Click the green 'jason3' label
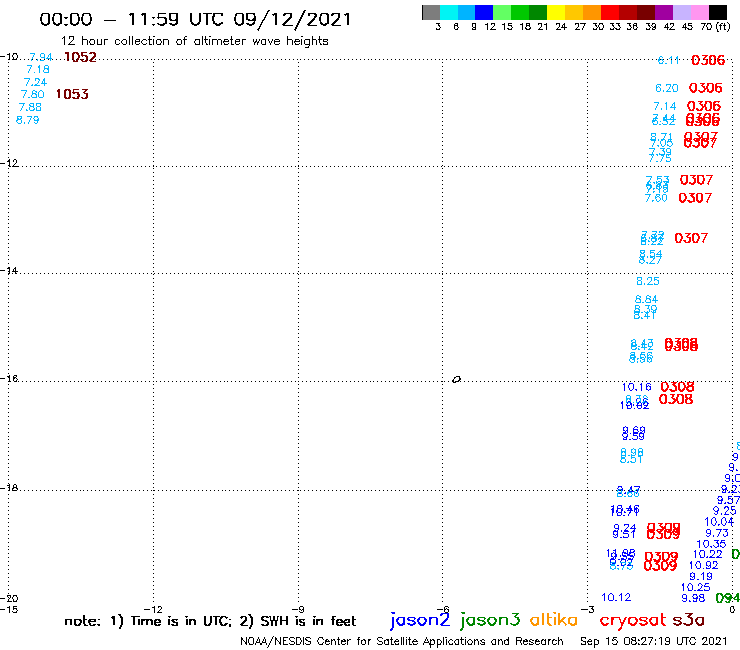 (490, 620)
